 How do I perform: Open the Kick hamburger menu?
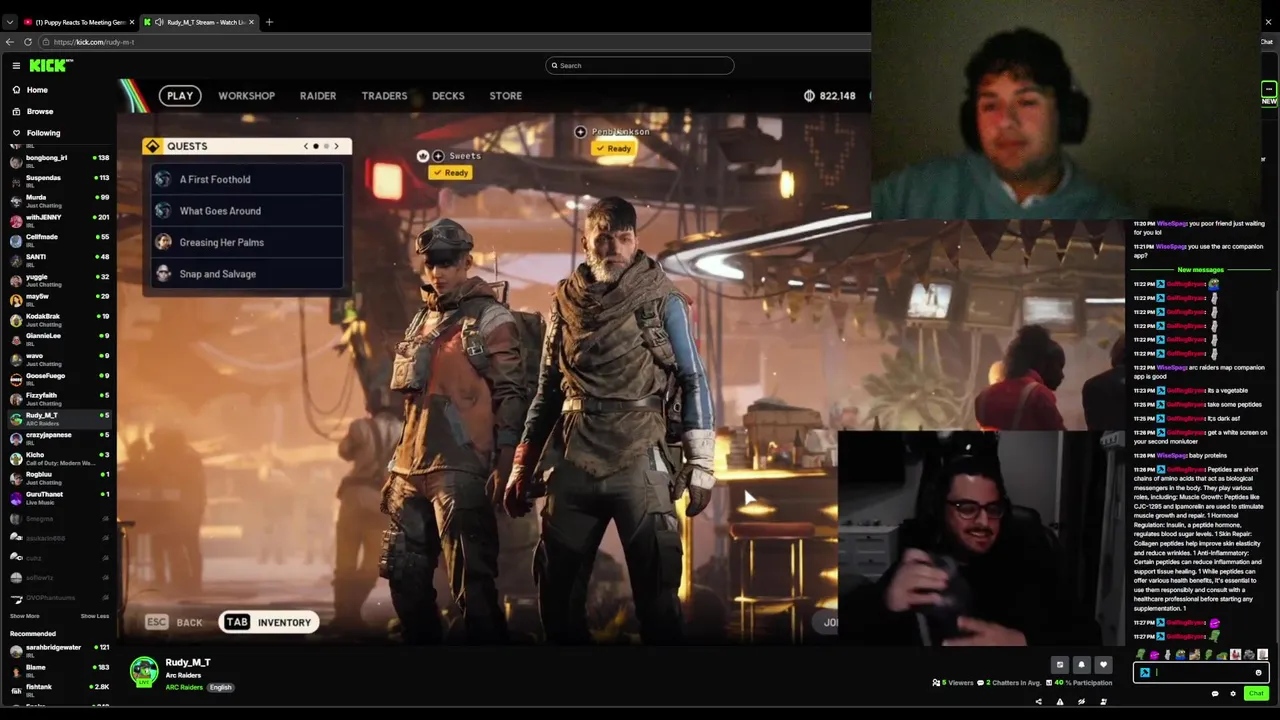pyautogui.click(x=16, y=65)
